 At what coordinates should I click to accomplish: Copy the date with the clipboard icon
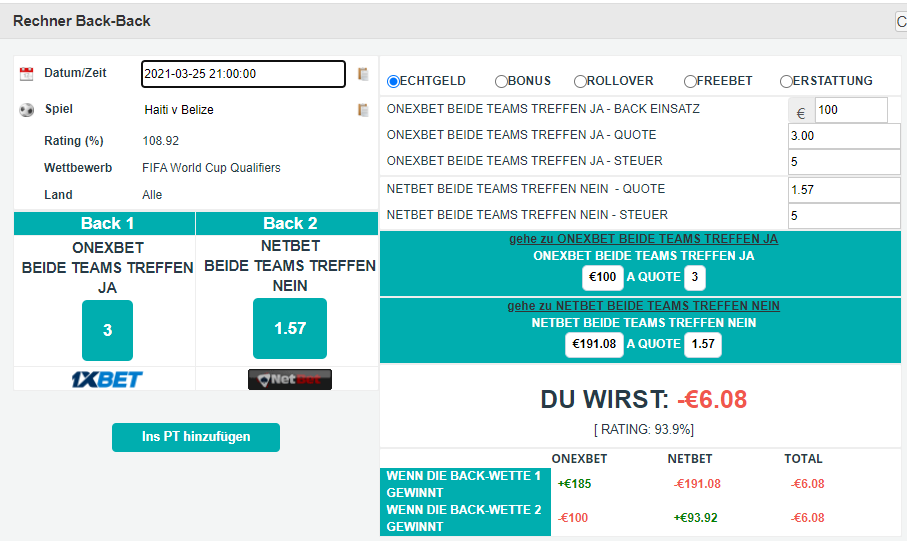(363, 74)
